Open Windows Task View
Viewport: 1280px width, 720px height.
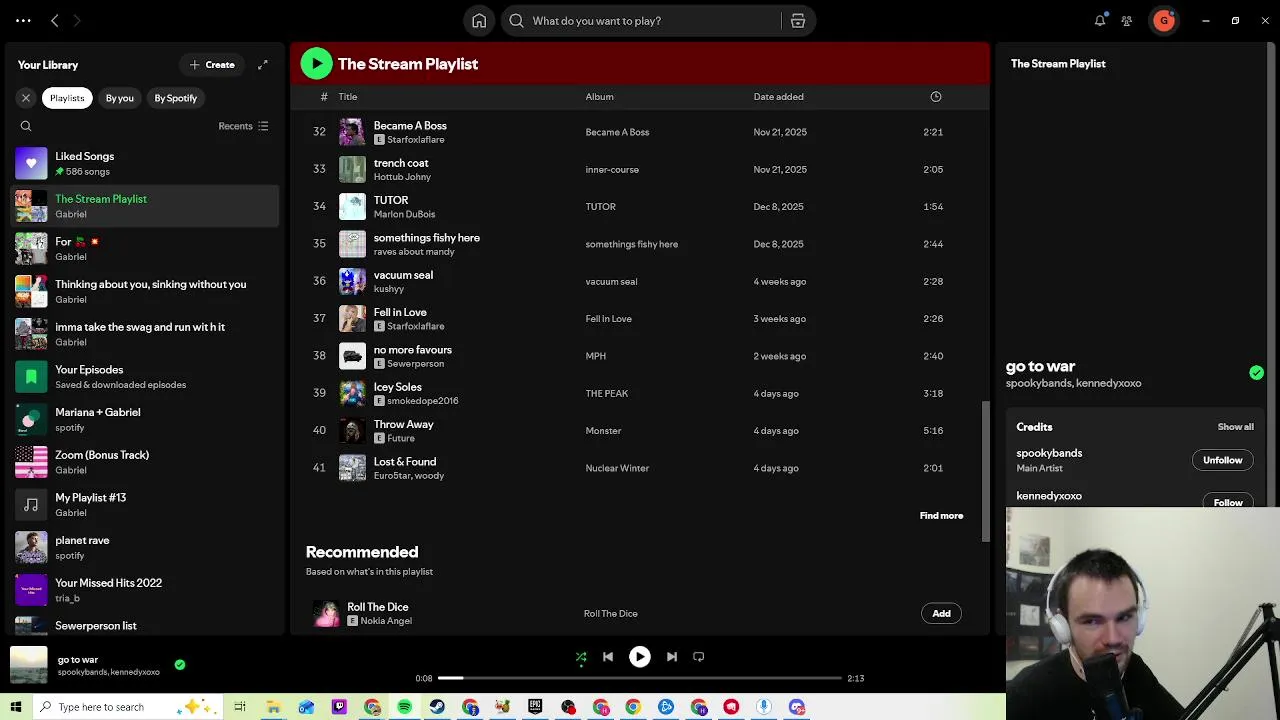tap(240, 707)
